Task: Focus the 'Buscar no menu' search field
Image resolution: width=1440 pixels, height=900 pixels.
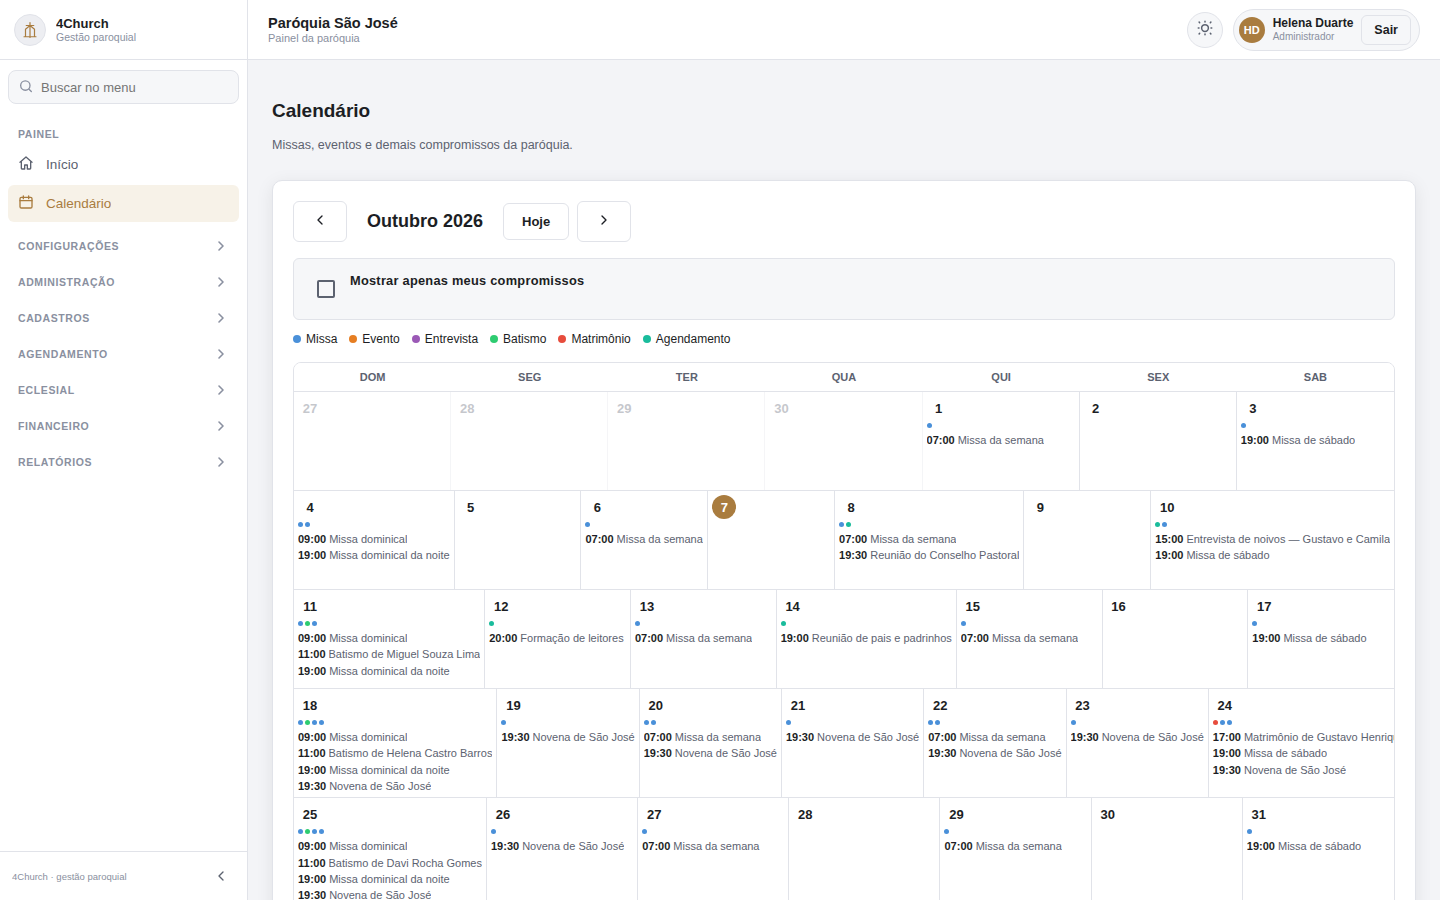Action: [x=124, y=87]
